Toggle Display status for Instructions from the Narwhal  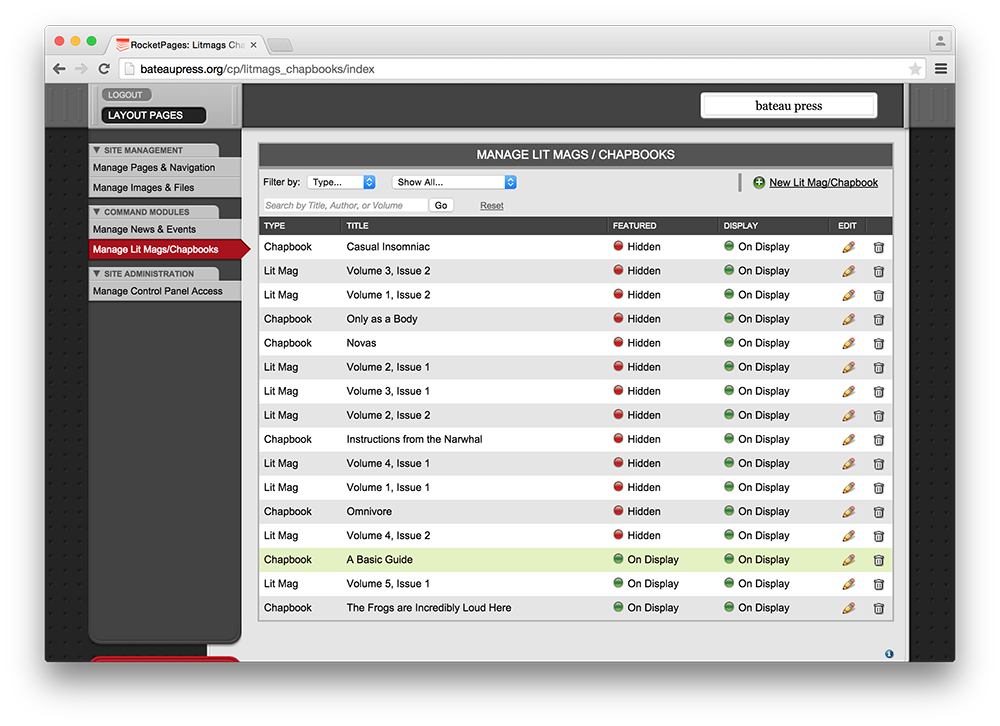coord(729,439)
